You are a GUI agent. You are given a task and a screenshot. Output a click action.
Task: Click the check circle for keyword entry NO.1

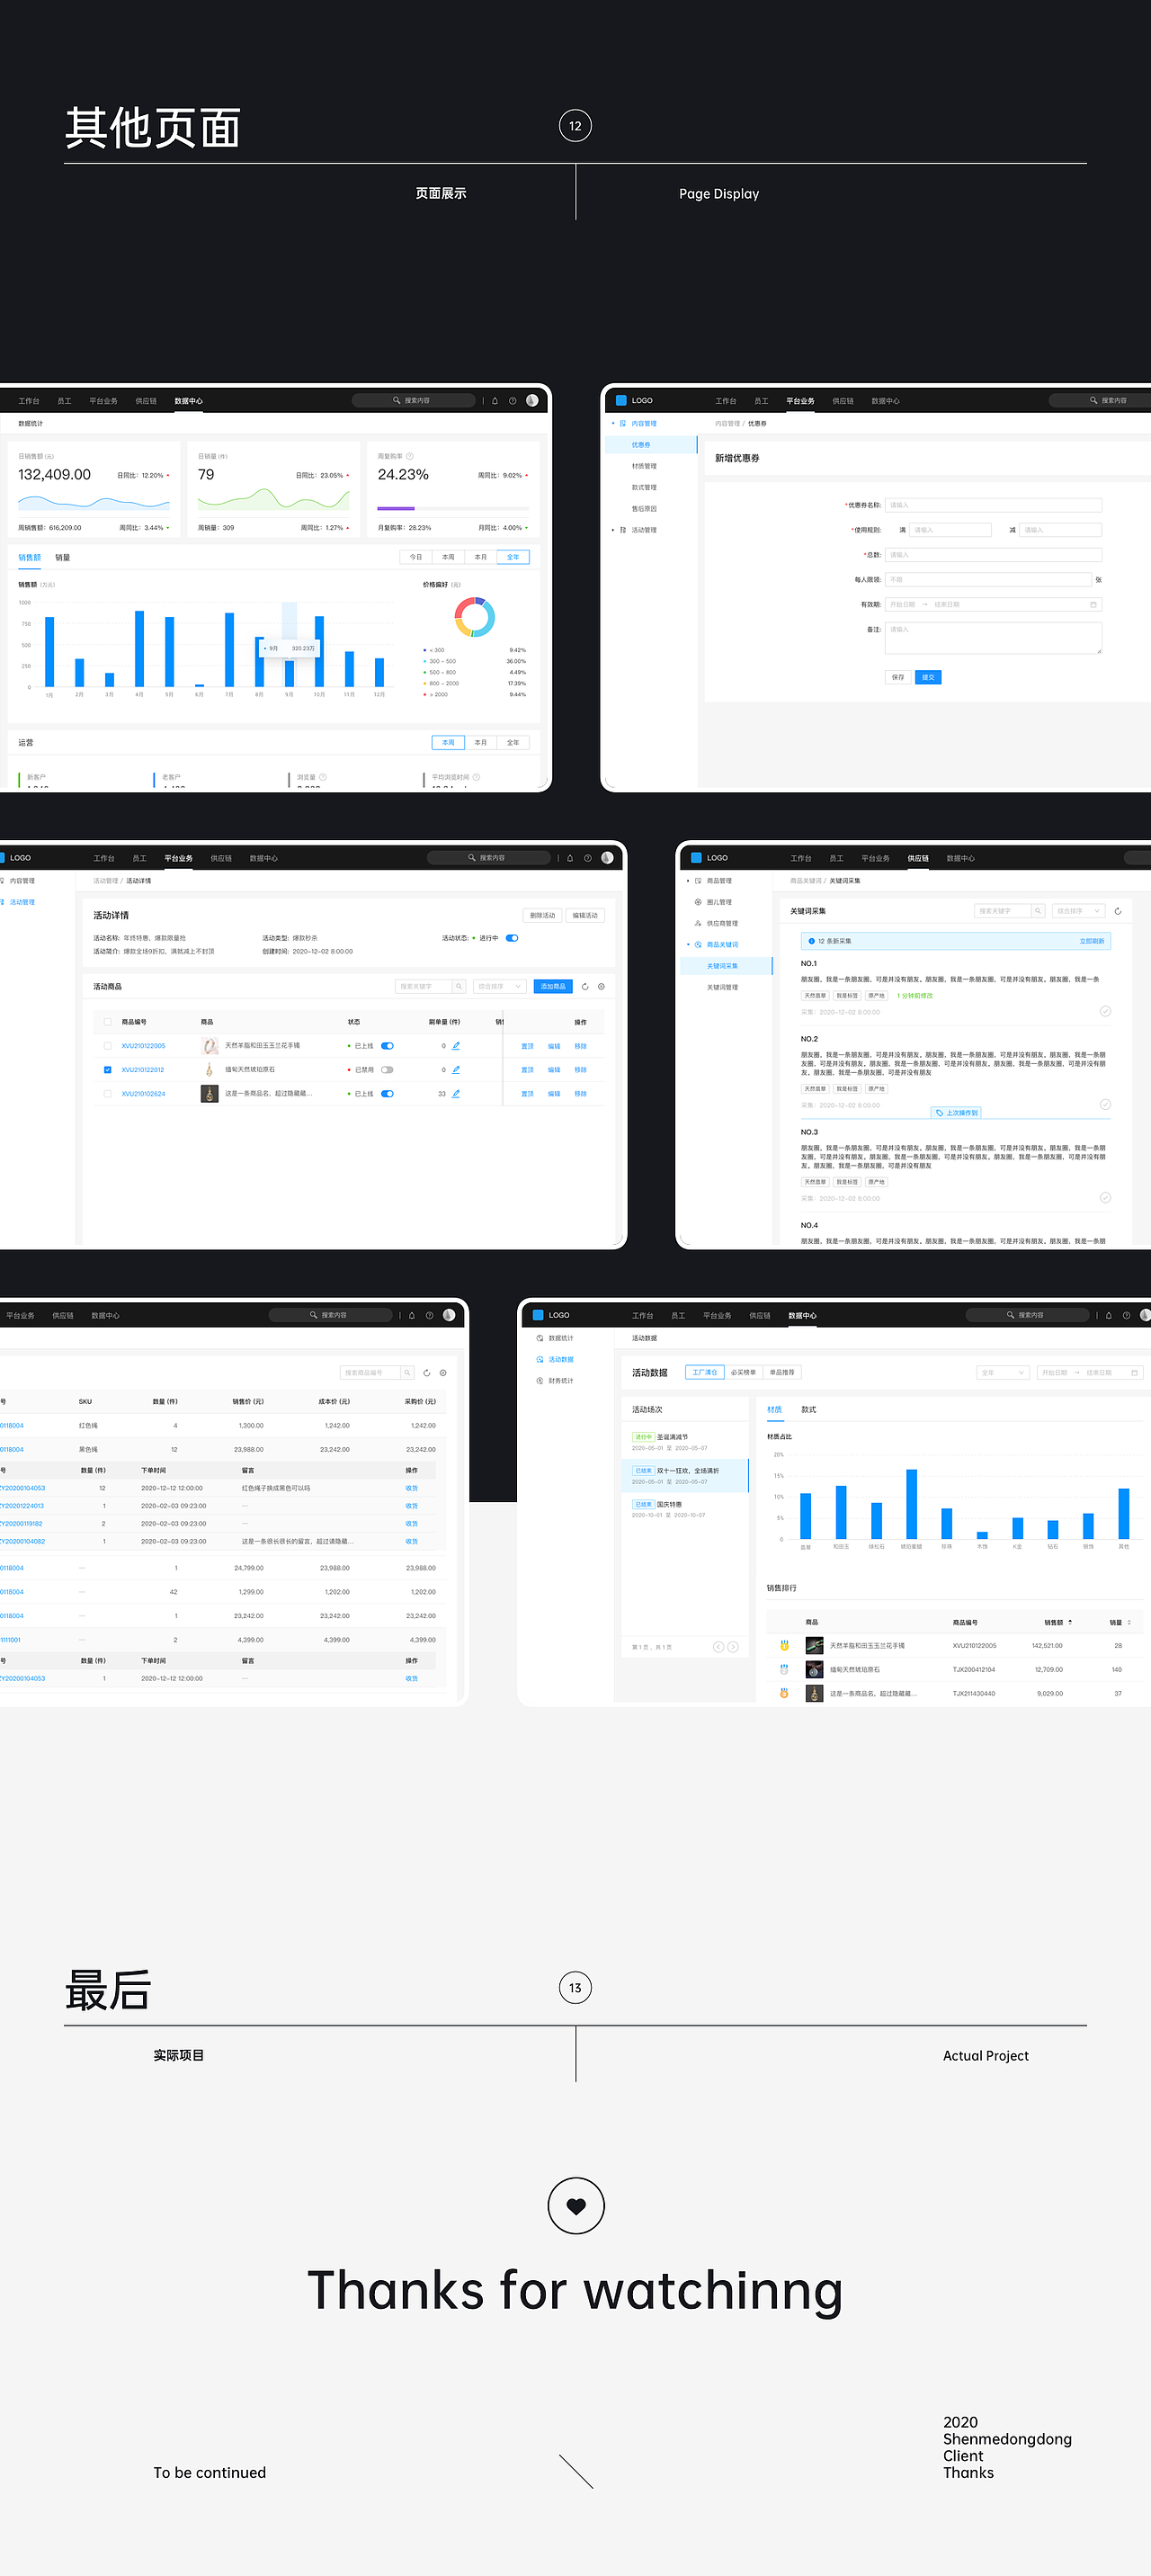[1105, 1011]
